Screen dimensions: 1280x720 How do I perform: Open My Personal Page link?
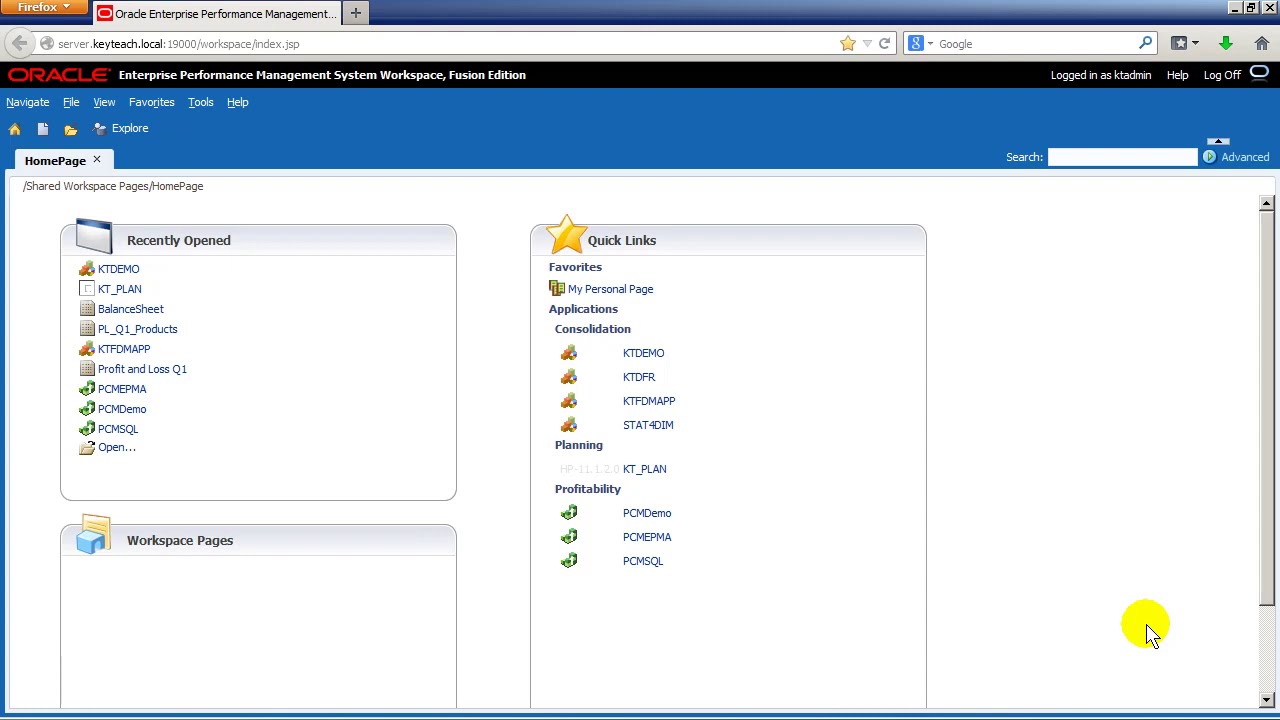click(611, 289)
